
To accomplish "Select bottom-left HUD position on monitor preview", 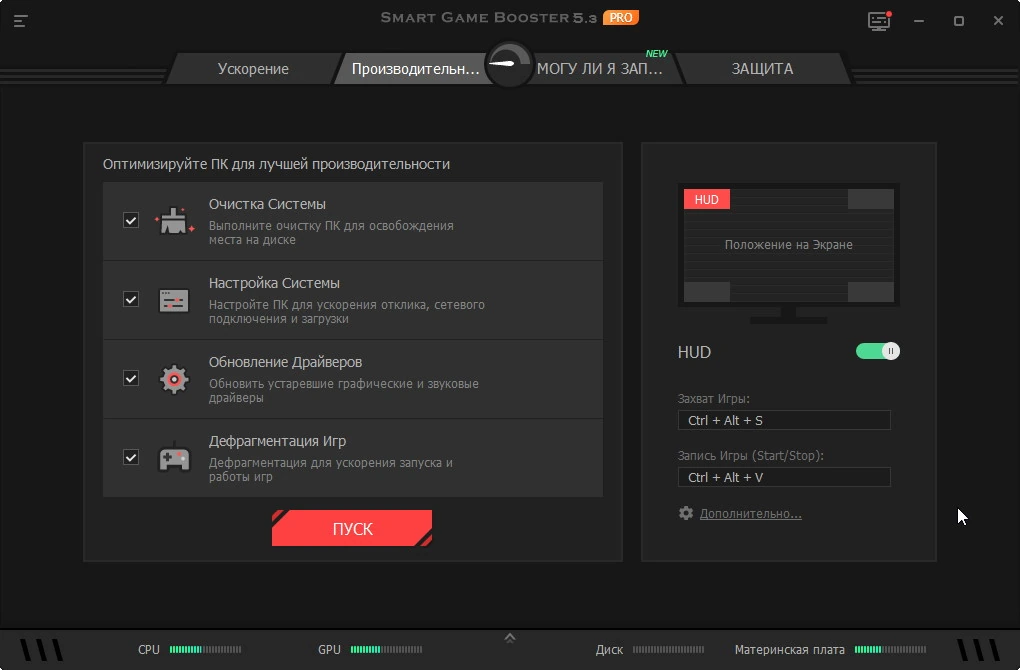I will 707,292.
